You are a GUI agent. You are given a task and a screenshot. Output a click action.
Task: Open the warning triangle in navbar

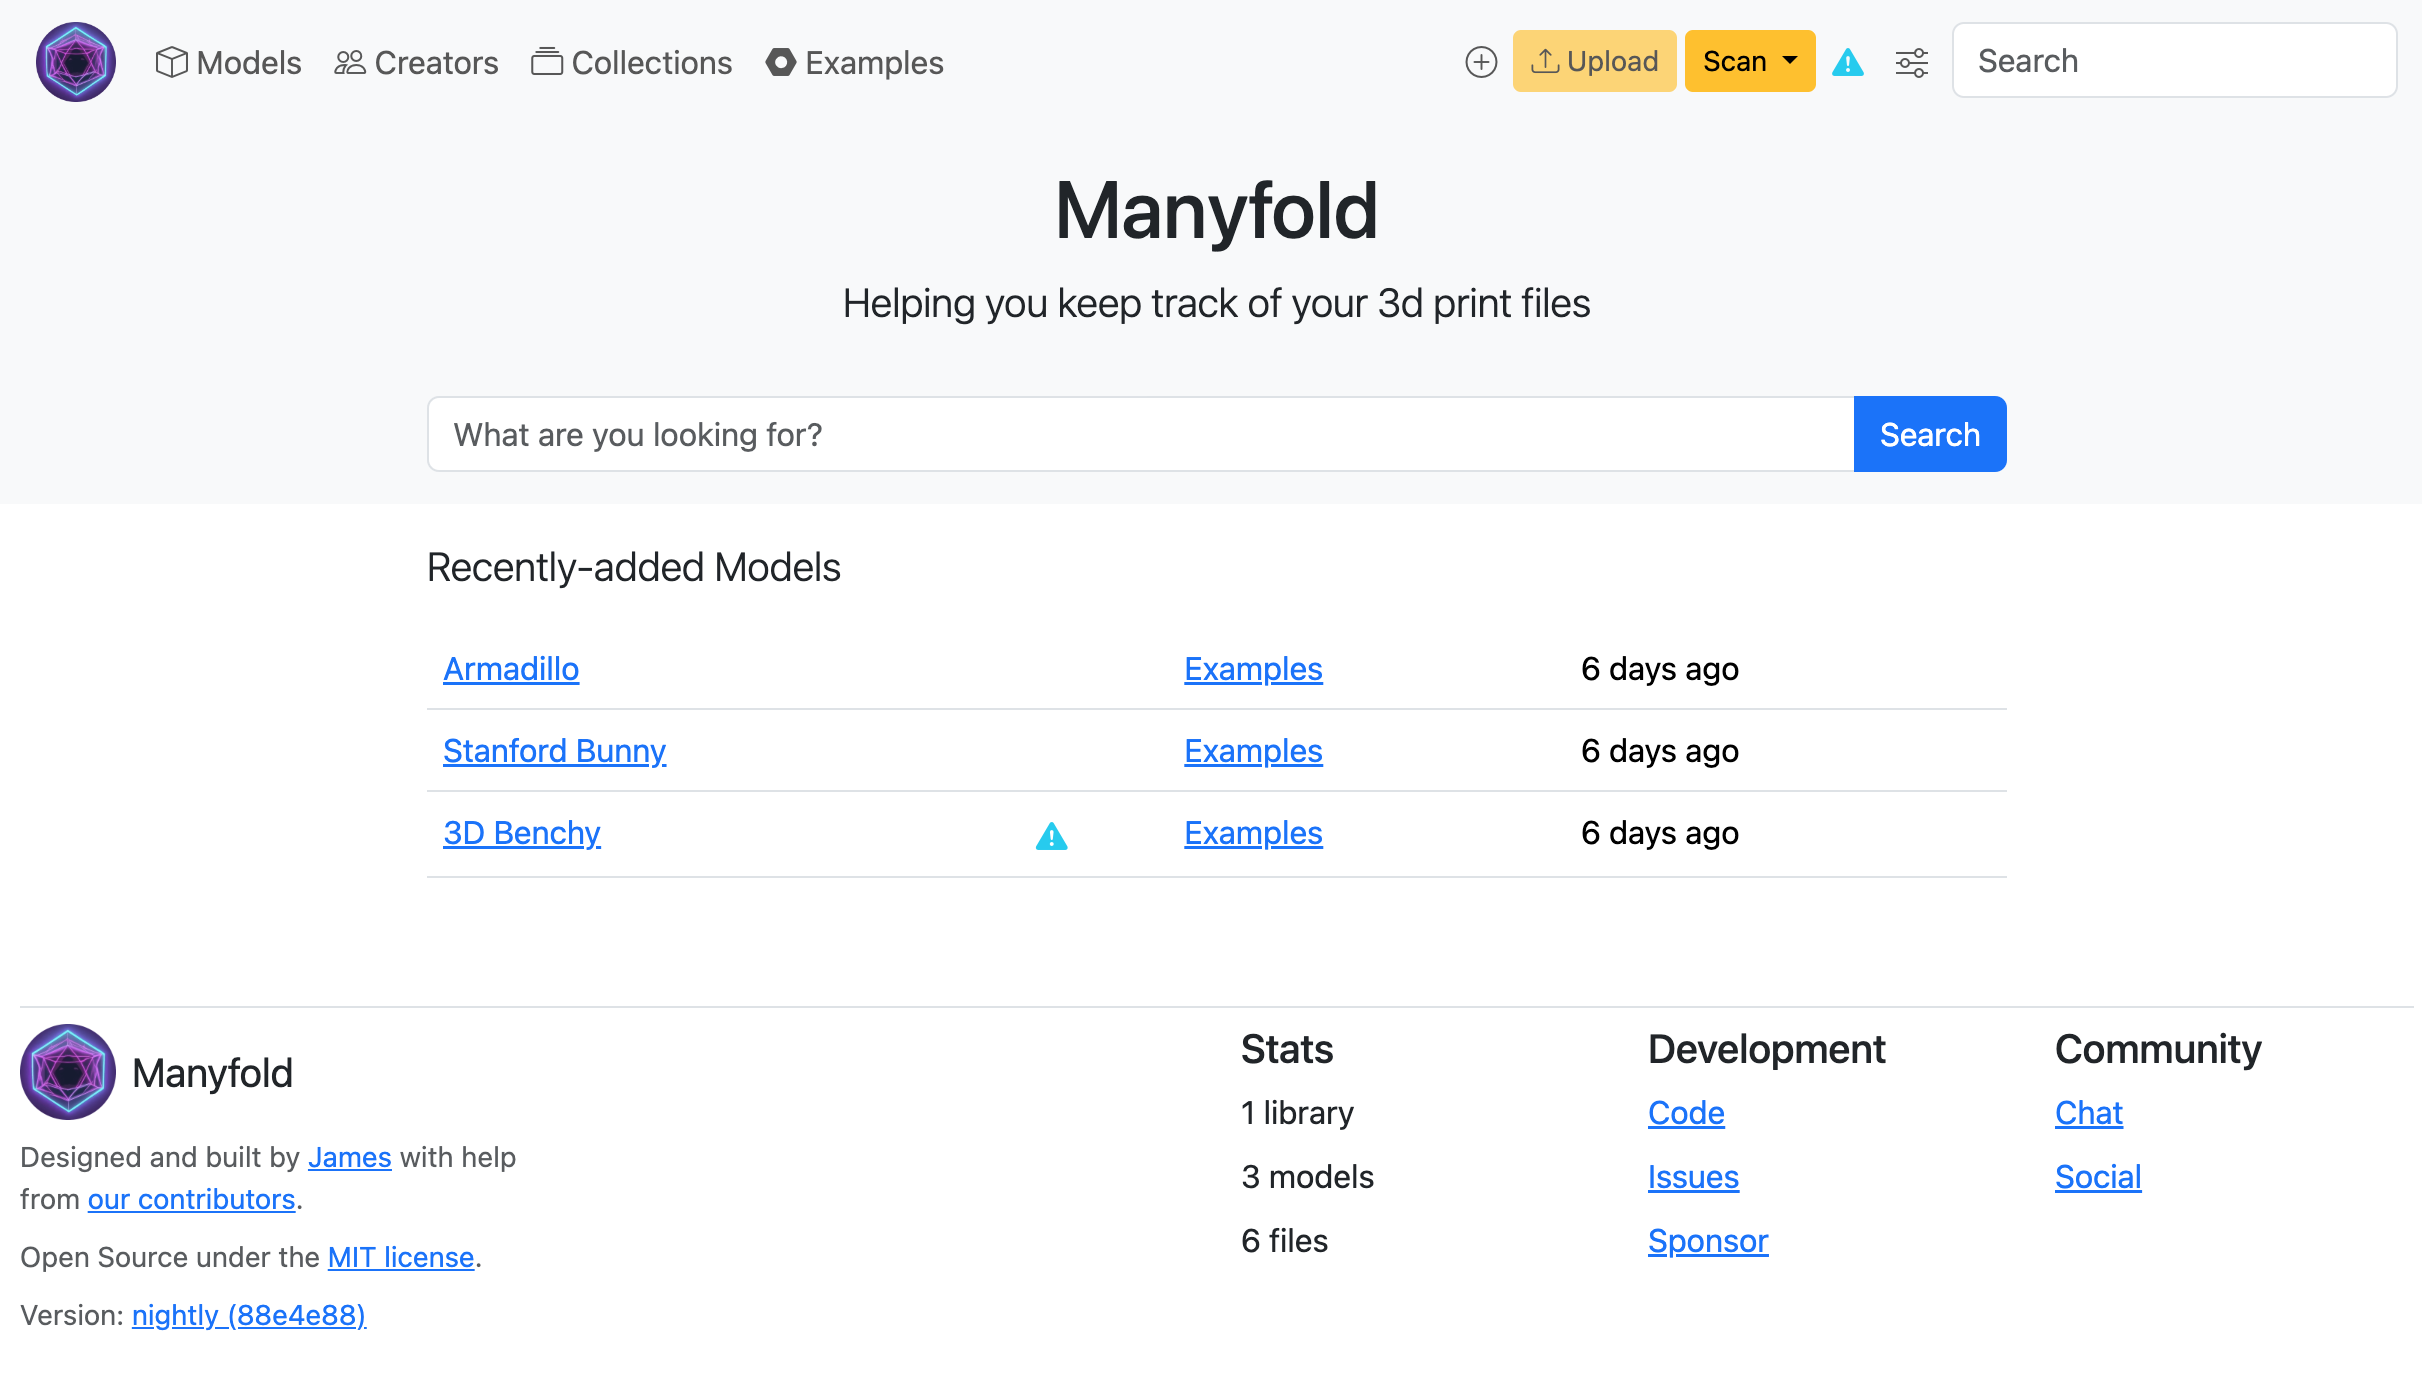(x=1847, y=62)
